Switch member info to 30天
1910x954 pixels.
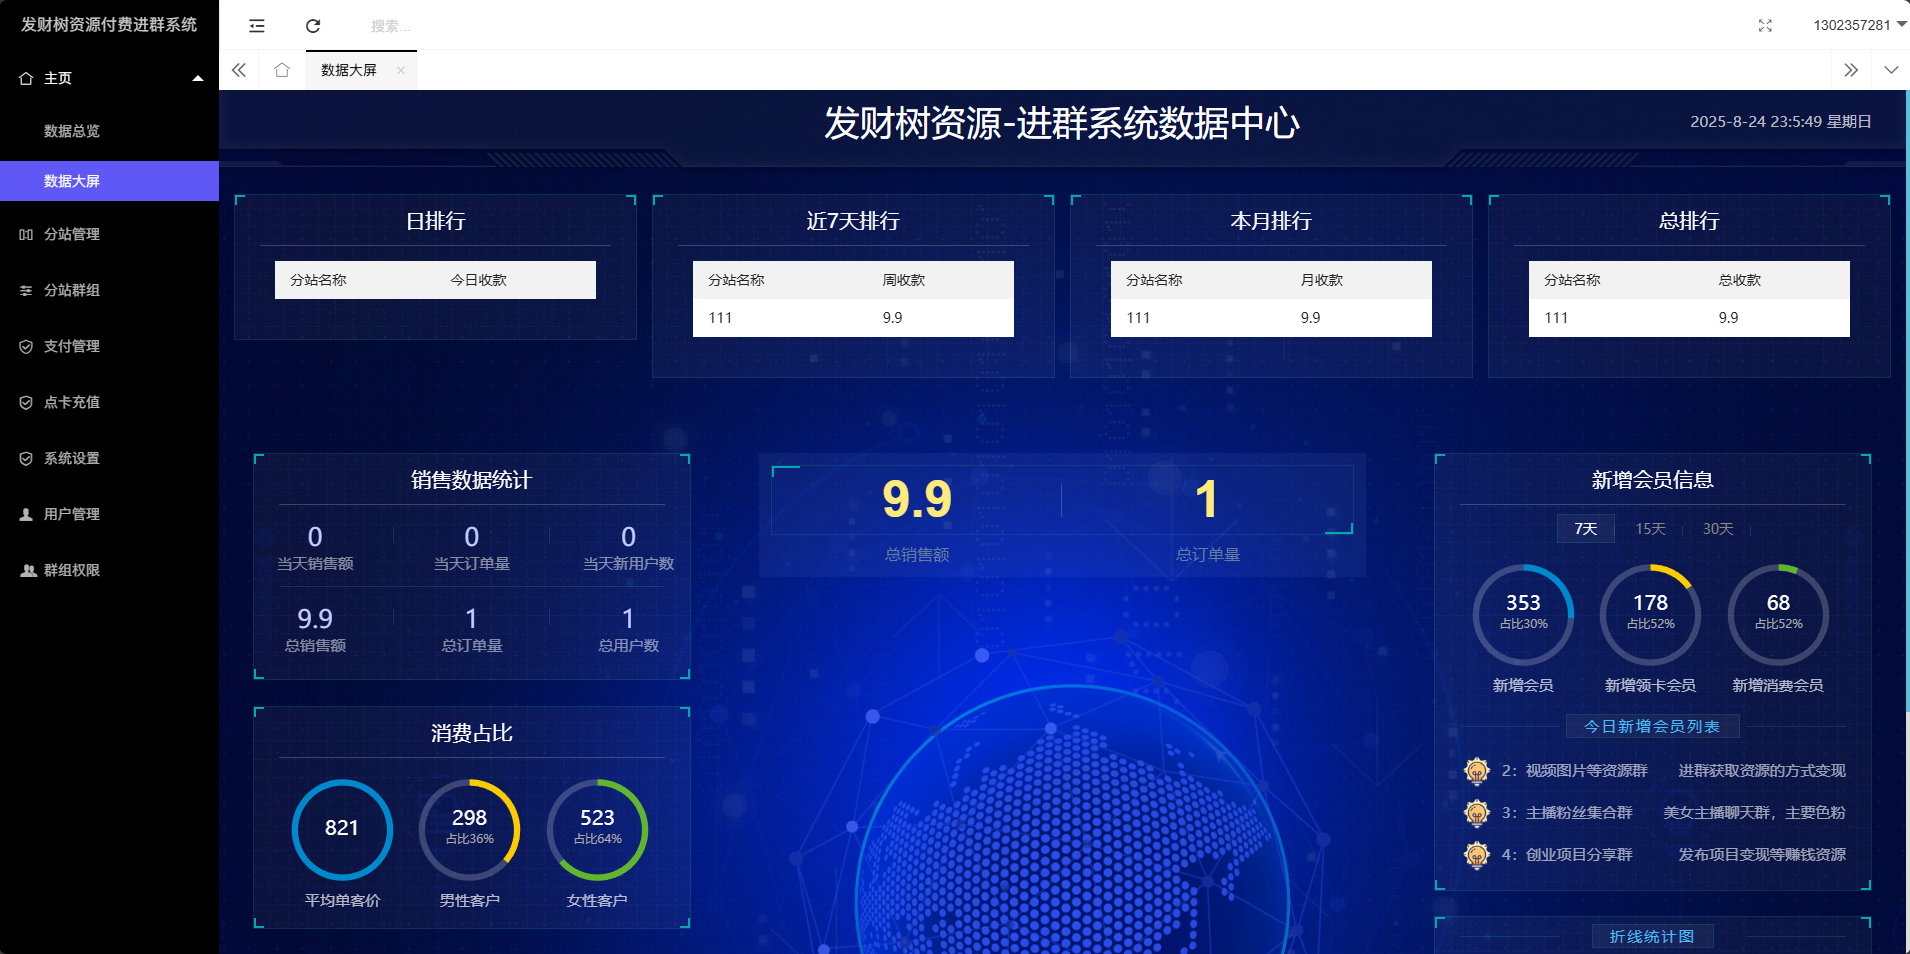[x=1717, y=529]
